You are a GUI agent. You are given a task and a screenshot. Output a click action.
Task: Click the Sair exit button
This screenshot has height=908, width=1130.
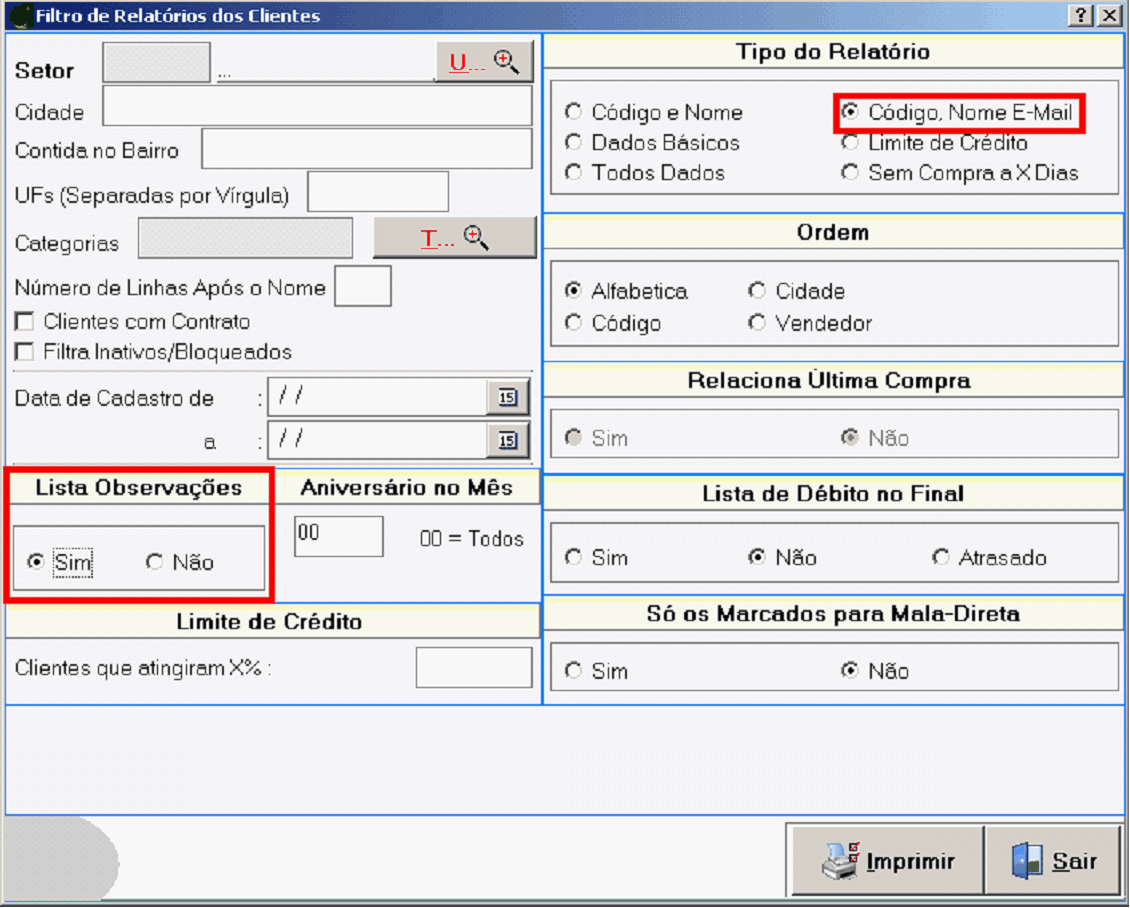pos(1054,861)
